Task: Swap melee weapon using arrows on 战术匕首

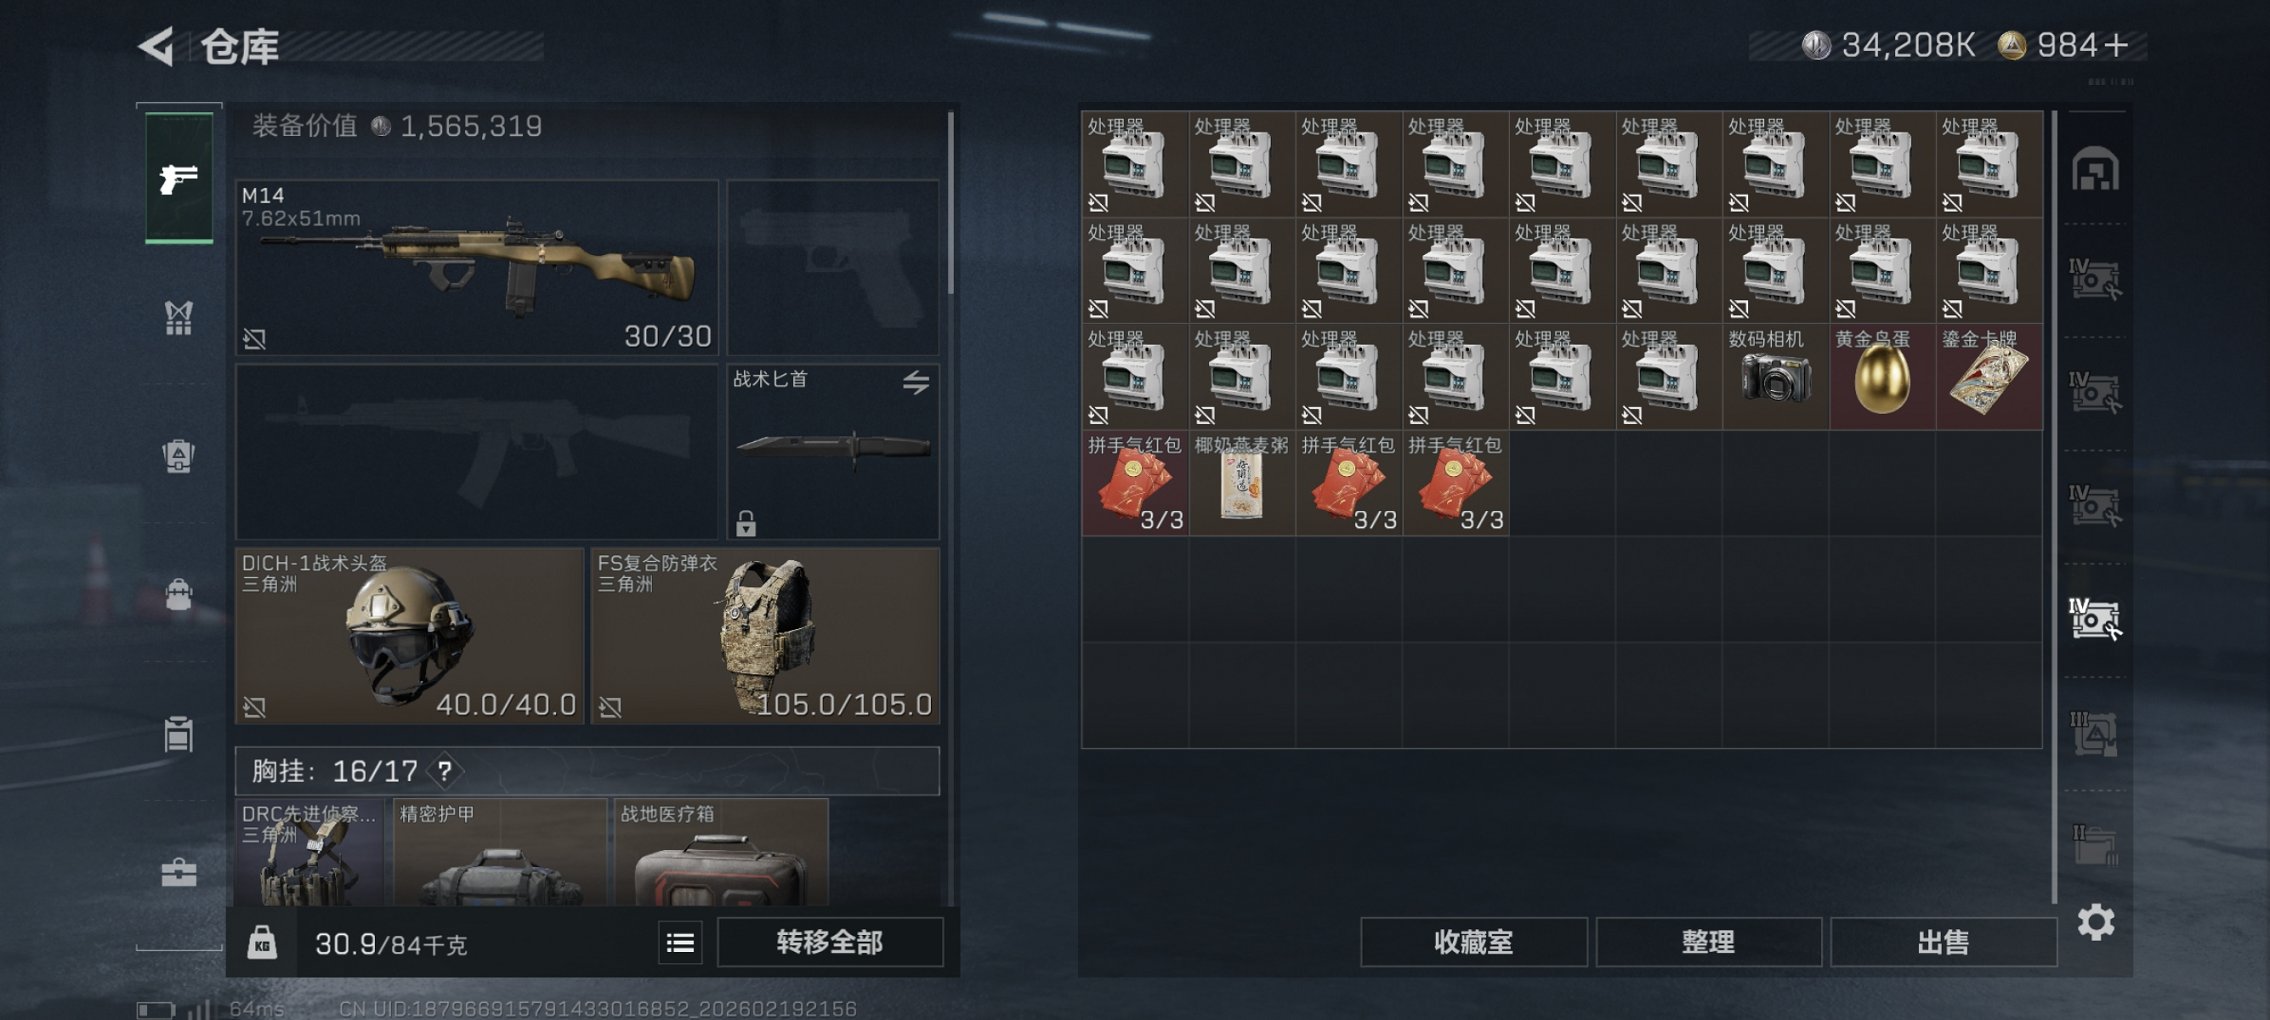Action: (916, 382)
